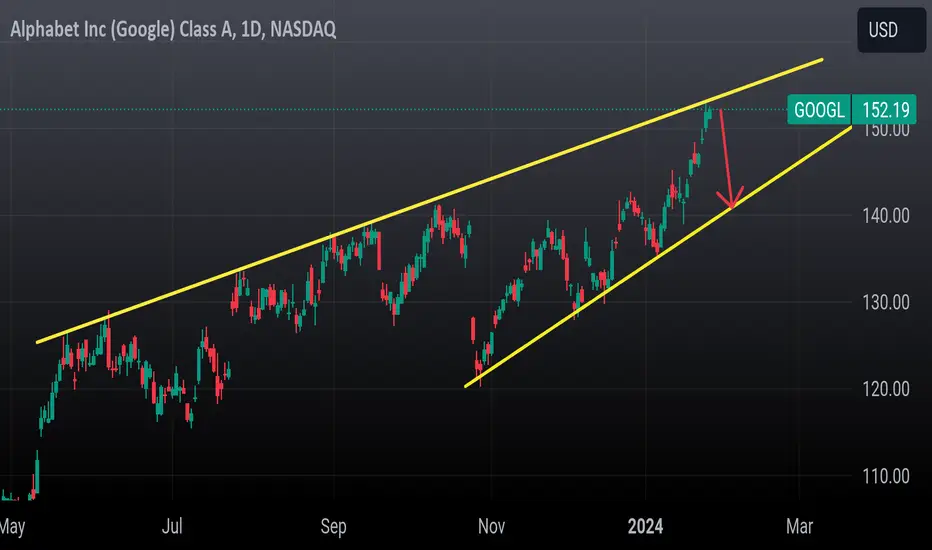Image resolution: width=932 pixels, height=550 pixels.
Task: Click the GOOGL symbol price tag
Action: [x=819, y=110]
